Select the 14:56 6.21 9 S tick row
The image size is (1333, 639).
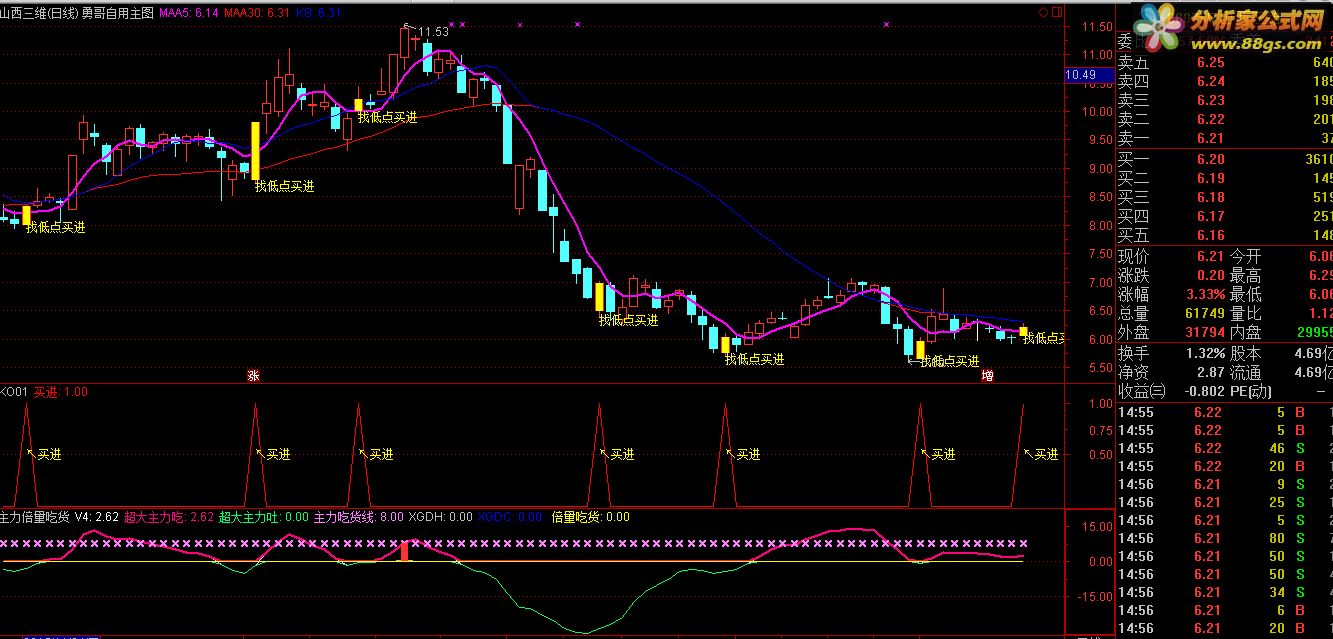tap(1224, 484)
